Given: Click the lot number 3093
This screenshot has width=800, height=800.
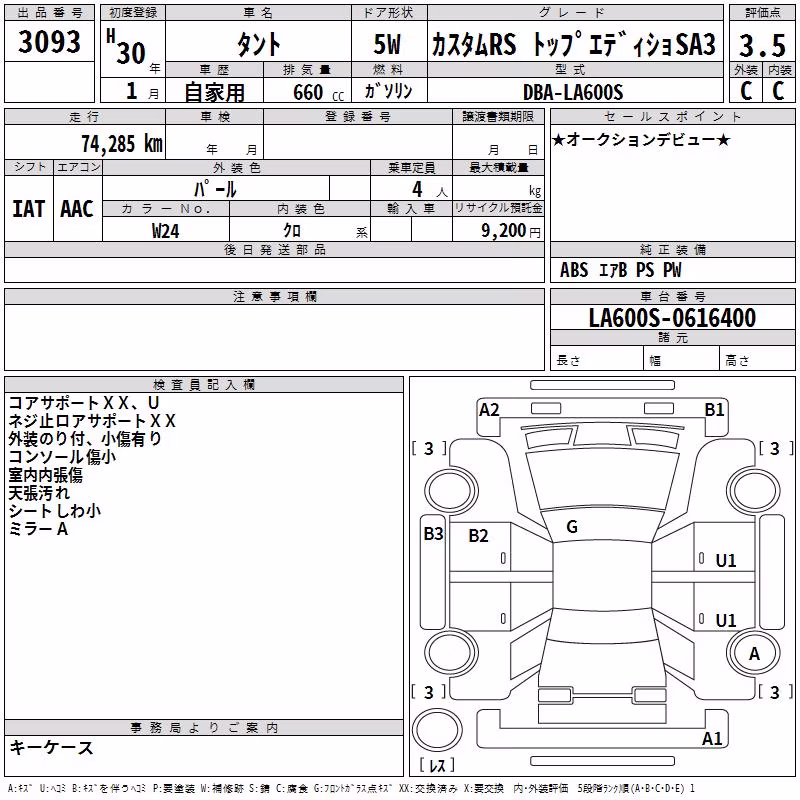Looking at the screenshot, I should pyautogui.click(x=49, y=42).
